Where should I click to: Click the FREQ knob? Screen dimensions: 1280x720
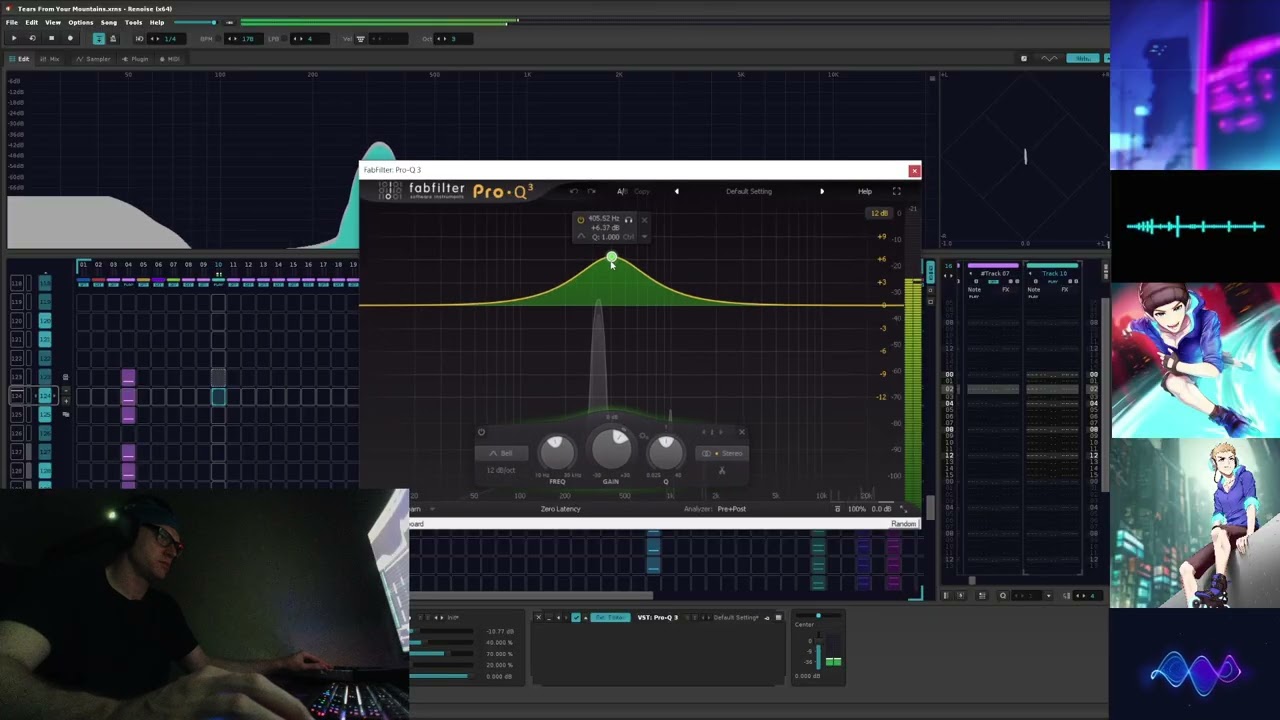click(557, 452)
